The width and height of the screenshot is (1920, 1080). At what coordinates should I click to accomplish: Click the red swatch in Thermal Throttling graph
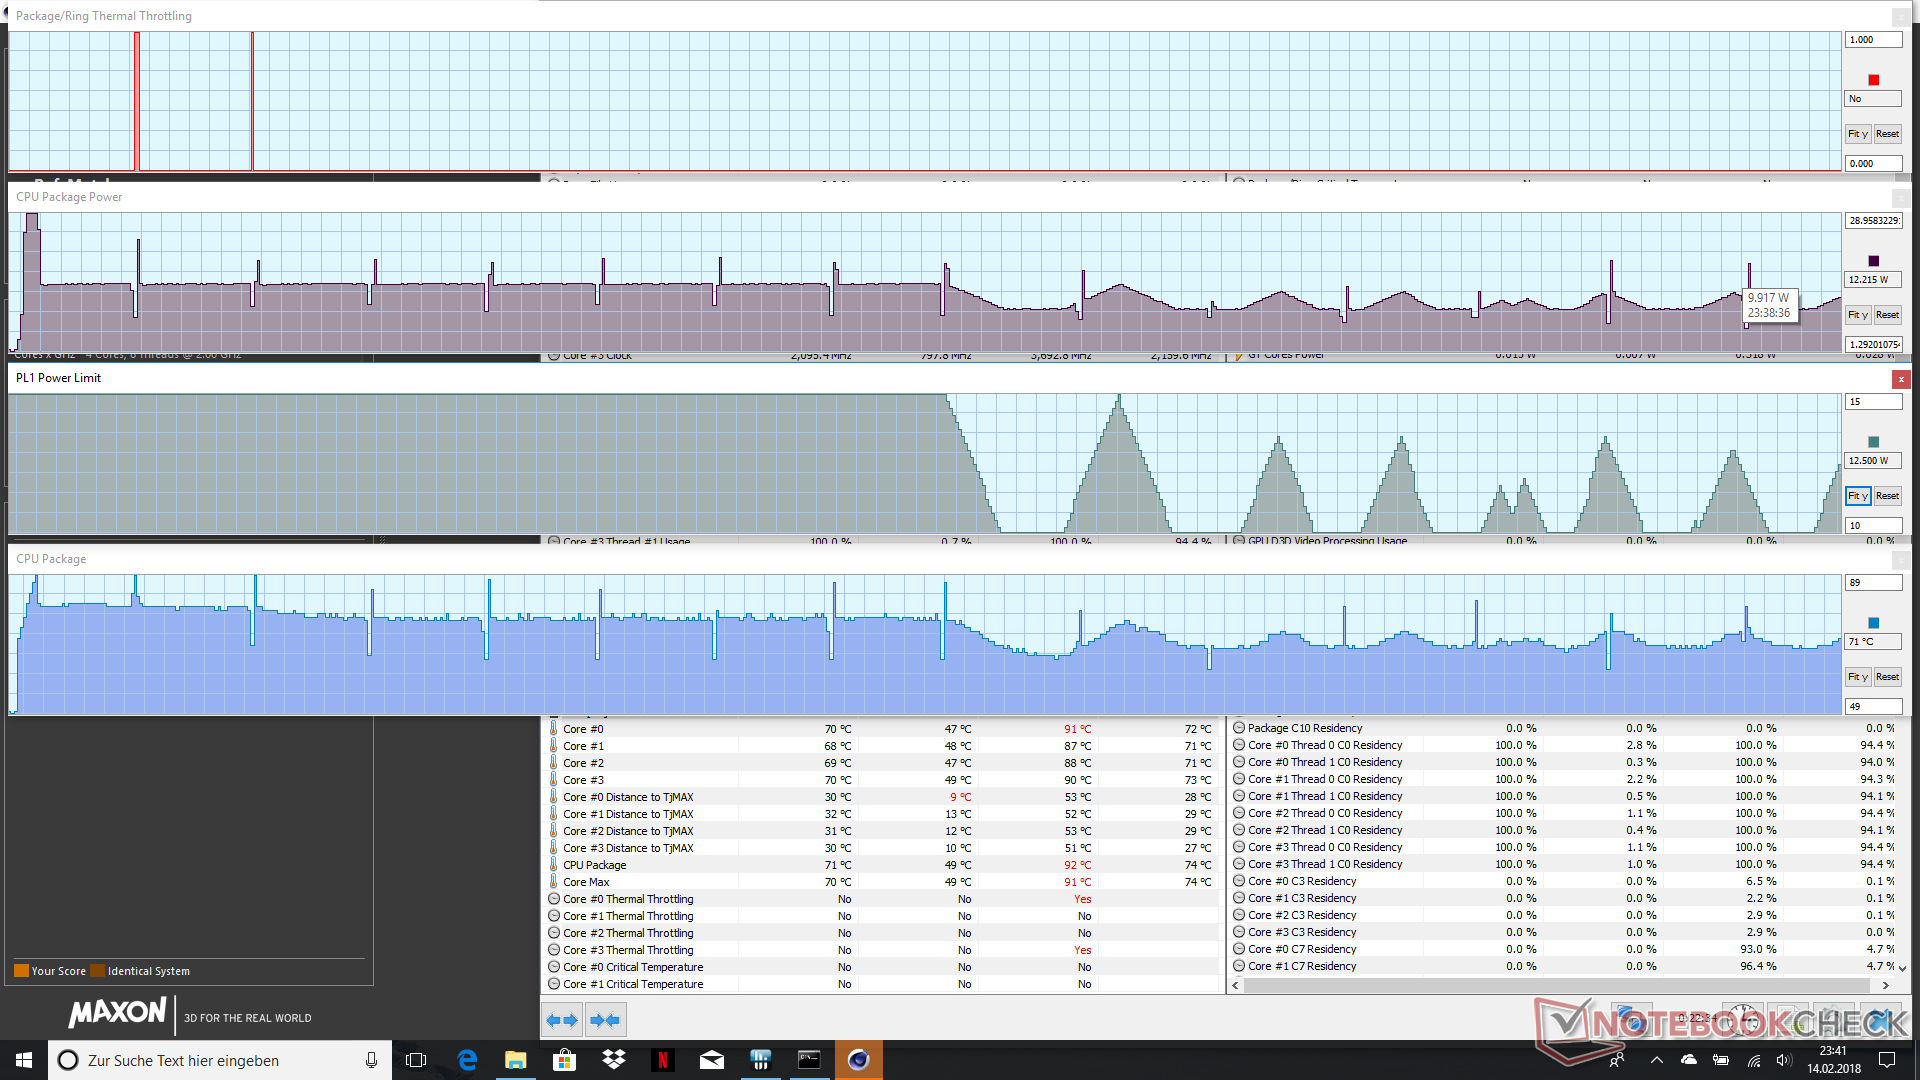coord(1873,80)
